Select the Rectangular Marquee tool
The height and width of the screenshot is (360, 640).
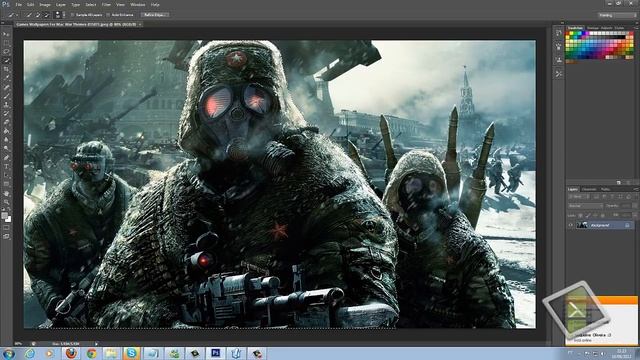[x=6, y=43]
